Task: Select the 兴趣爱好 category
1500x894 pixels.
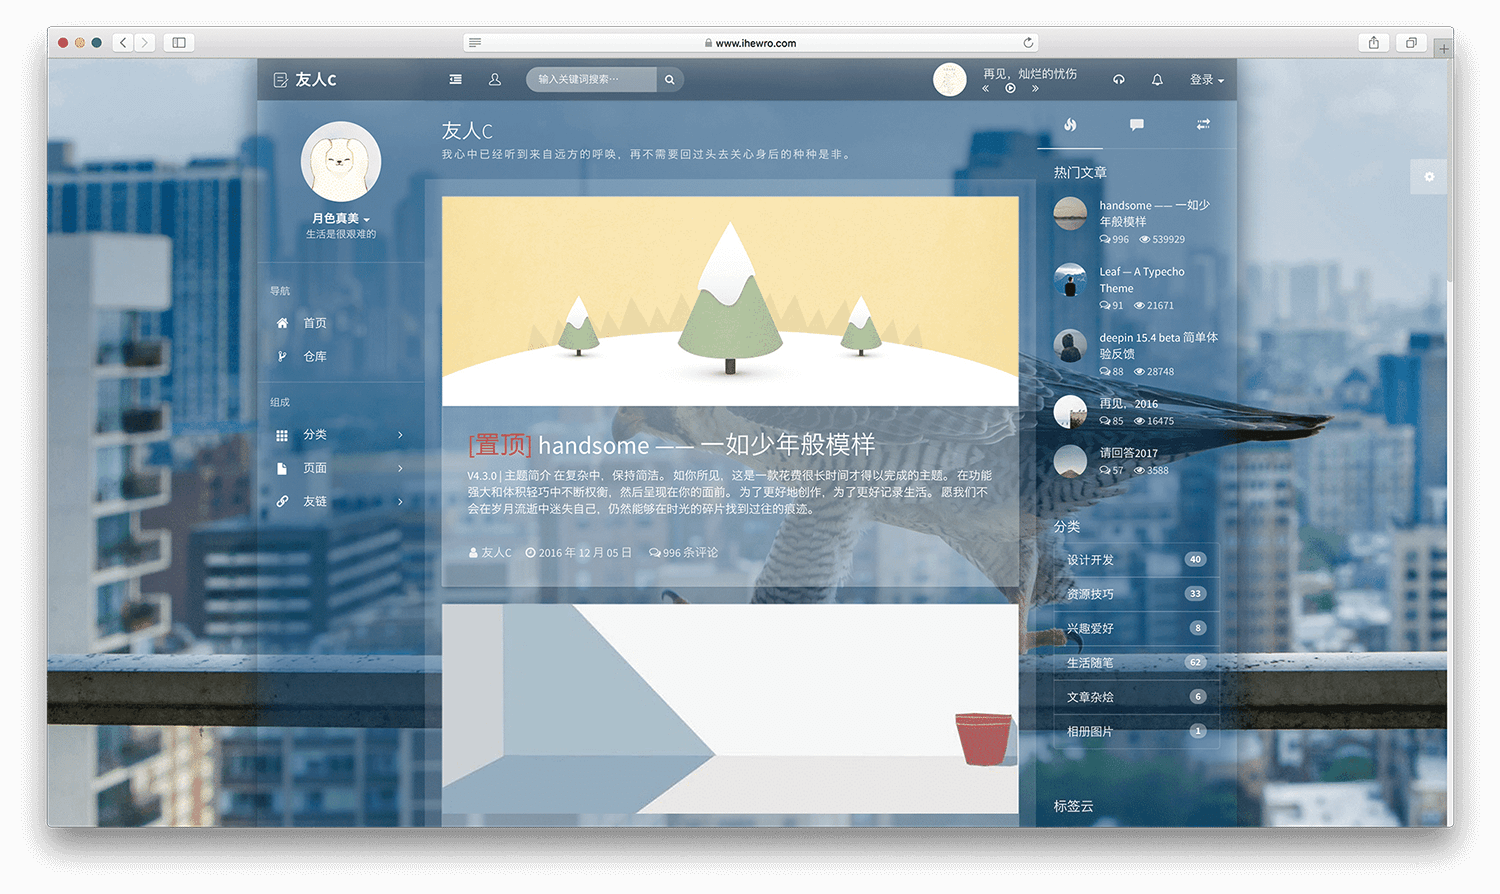Action: coord(1136,629)
